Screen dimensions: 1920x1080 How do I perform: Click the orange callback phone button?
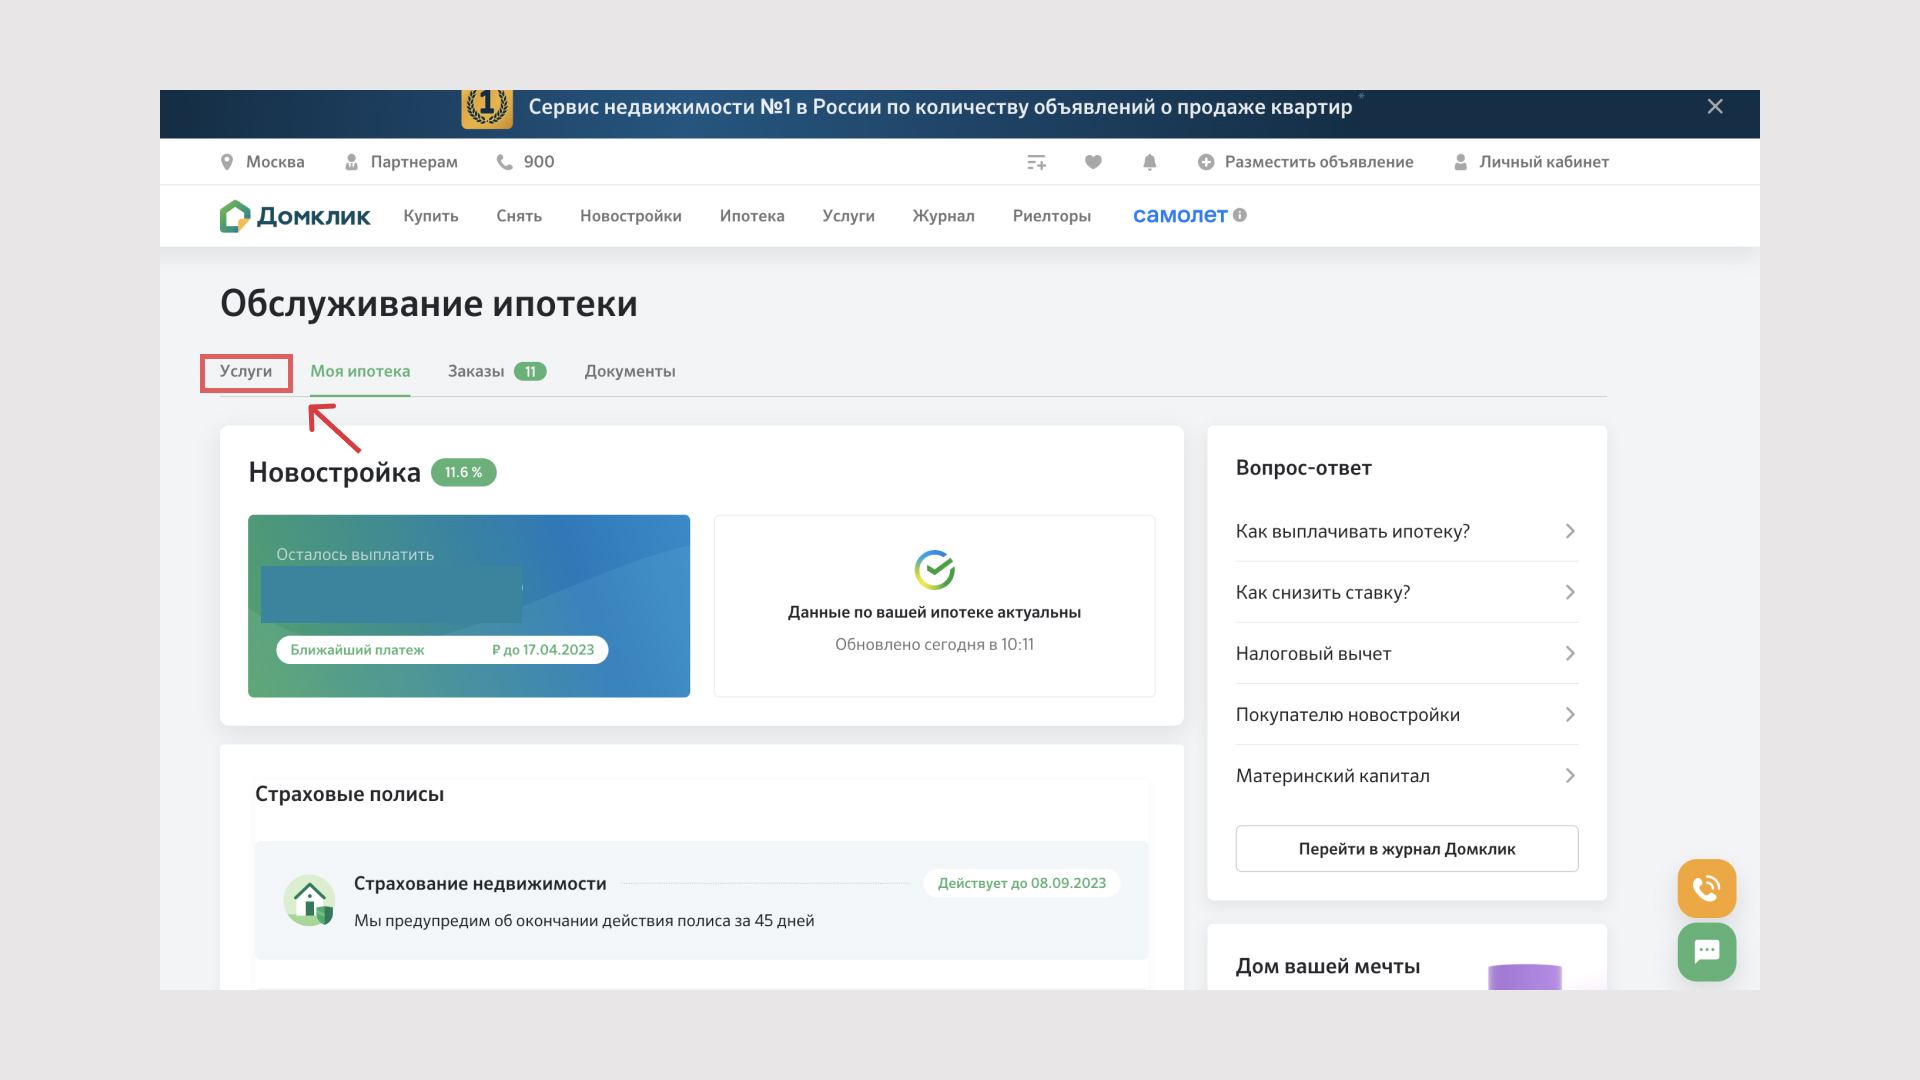pos(1707,888)
